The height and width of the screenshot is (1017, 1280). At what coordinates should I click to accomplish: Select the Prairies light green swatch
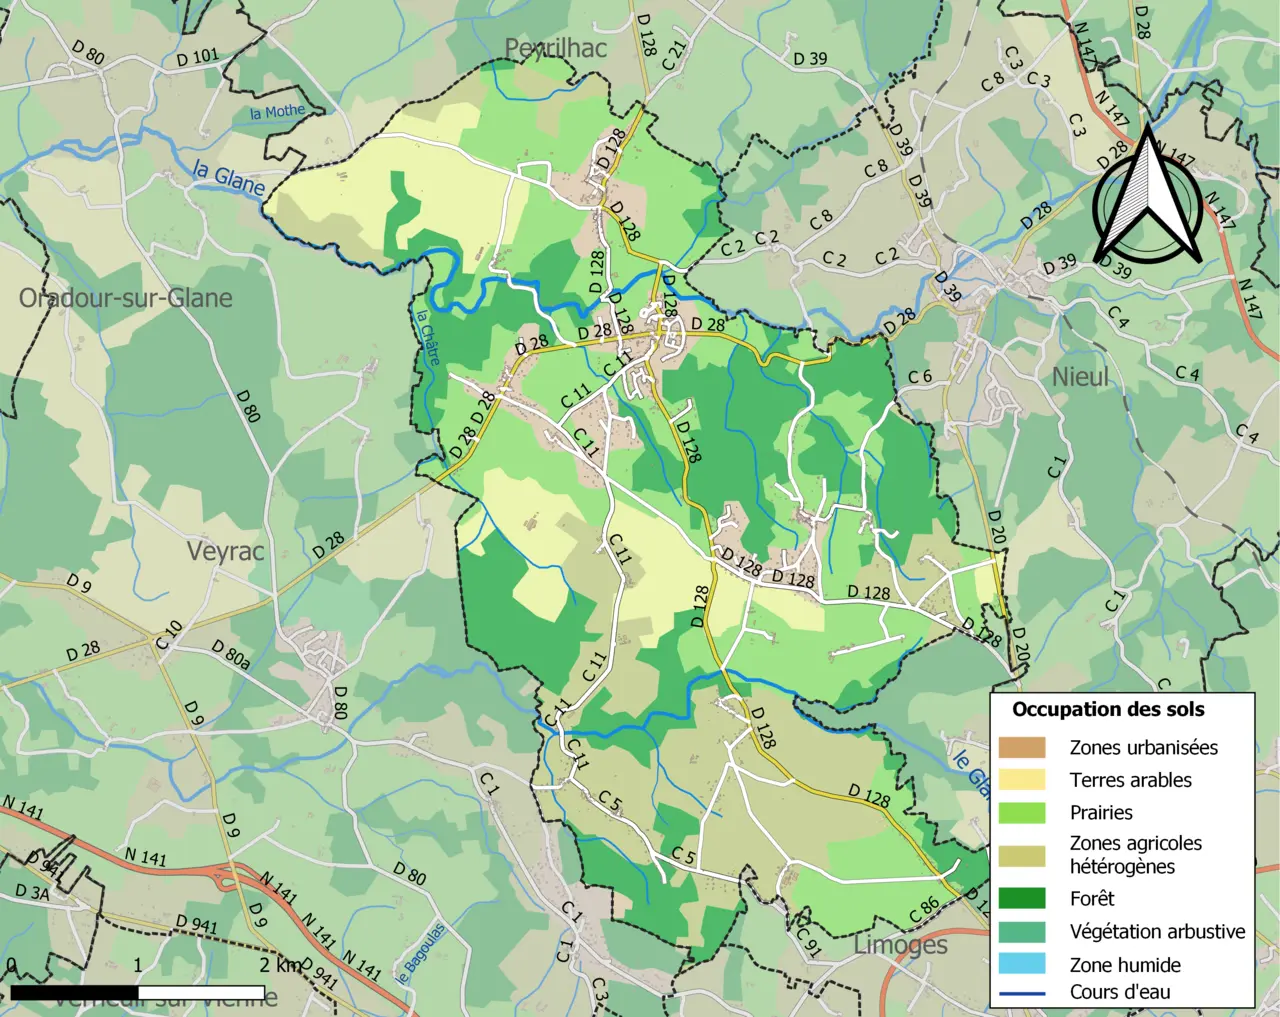click(1021, 813)
